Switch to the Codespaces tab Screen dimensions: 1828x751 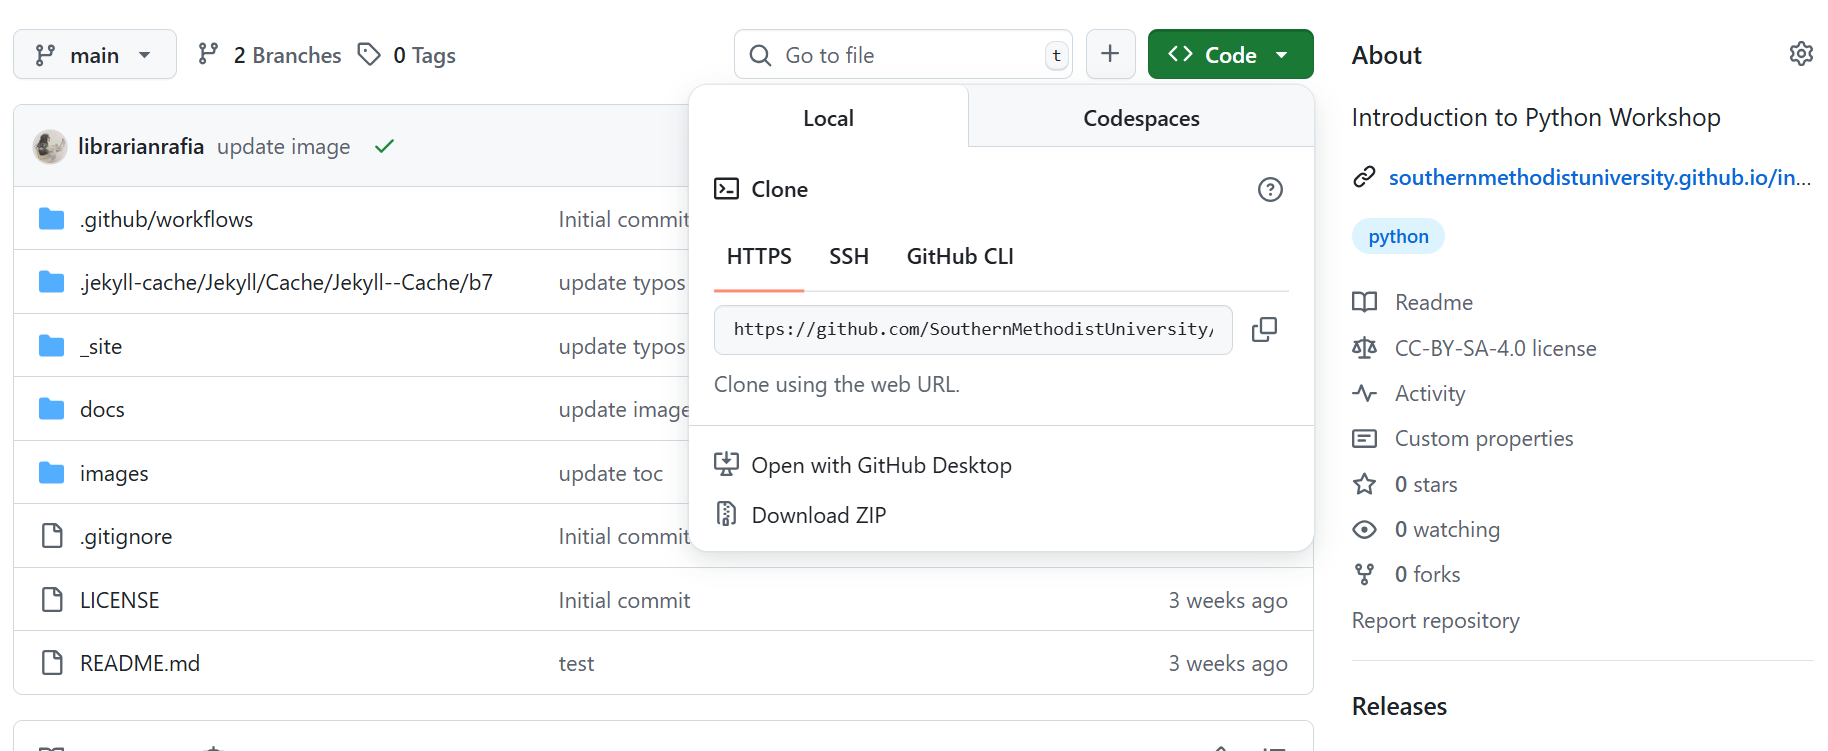coord(1141,118)
